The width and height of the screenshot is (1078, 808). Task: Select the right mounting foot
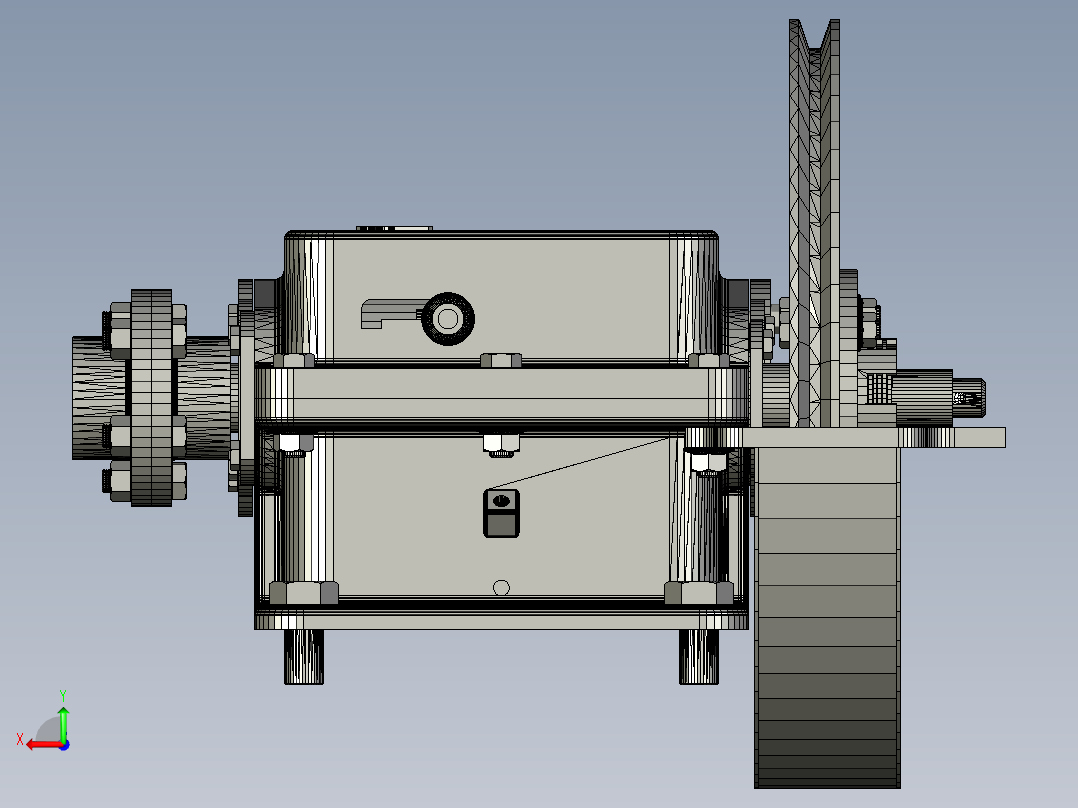[x=700, y=660]
